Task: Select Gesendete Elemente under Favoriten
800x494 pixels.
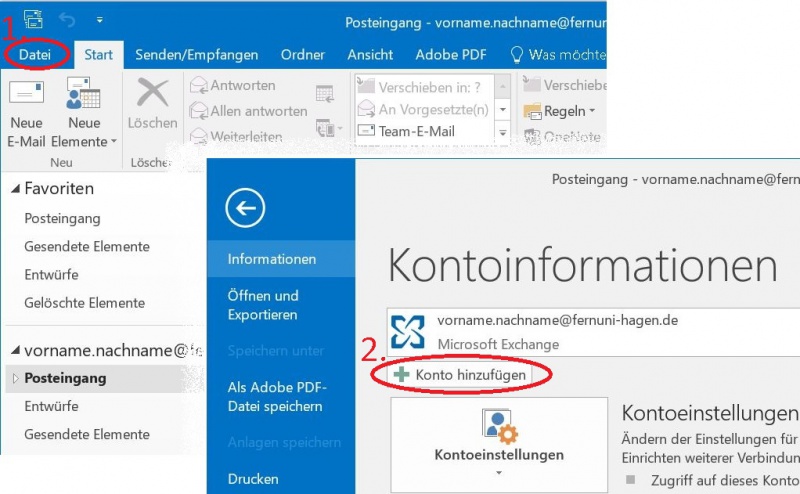Action: tap(87, 246)
